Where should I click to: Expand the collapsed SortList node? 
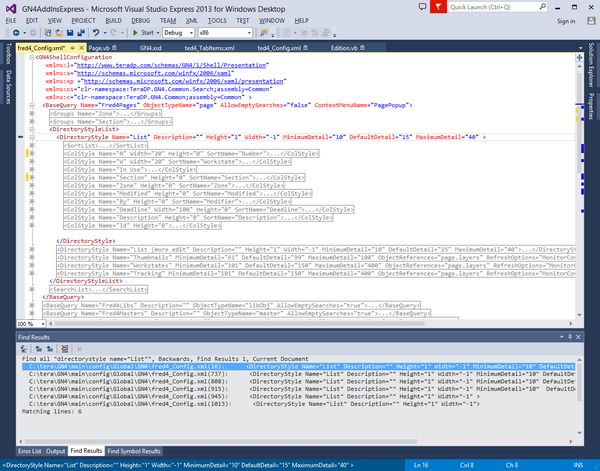(32, 145)
